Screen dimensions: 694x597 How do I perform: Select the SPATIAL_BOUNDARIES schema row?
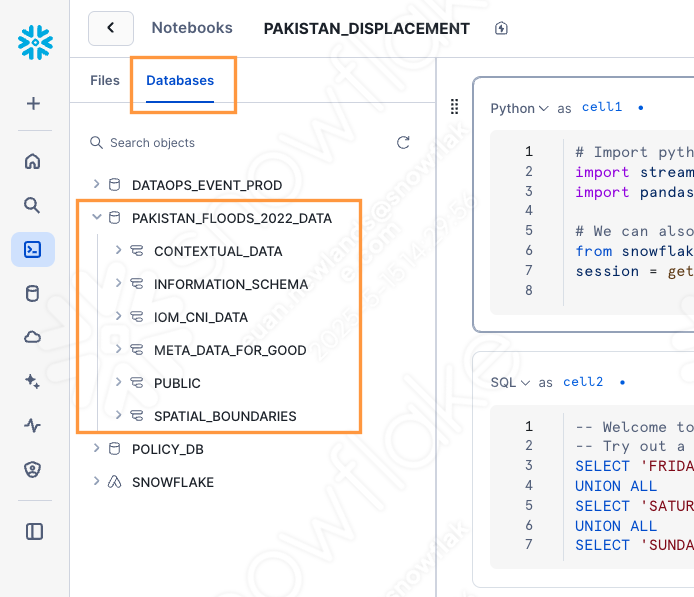click(225, 416)
